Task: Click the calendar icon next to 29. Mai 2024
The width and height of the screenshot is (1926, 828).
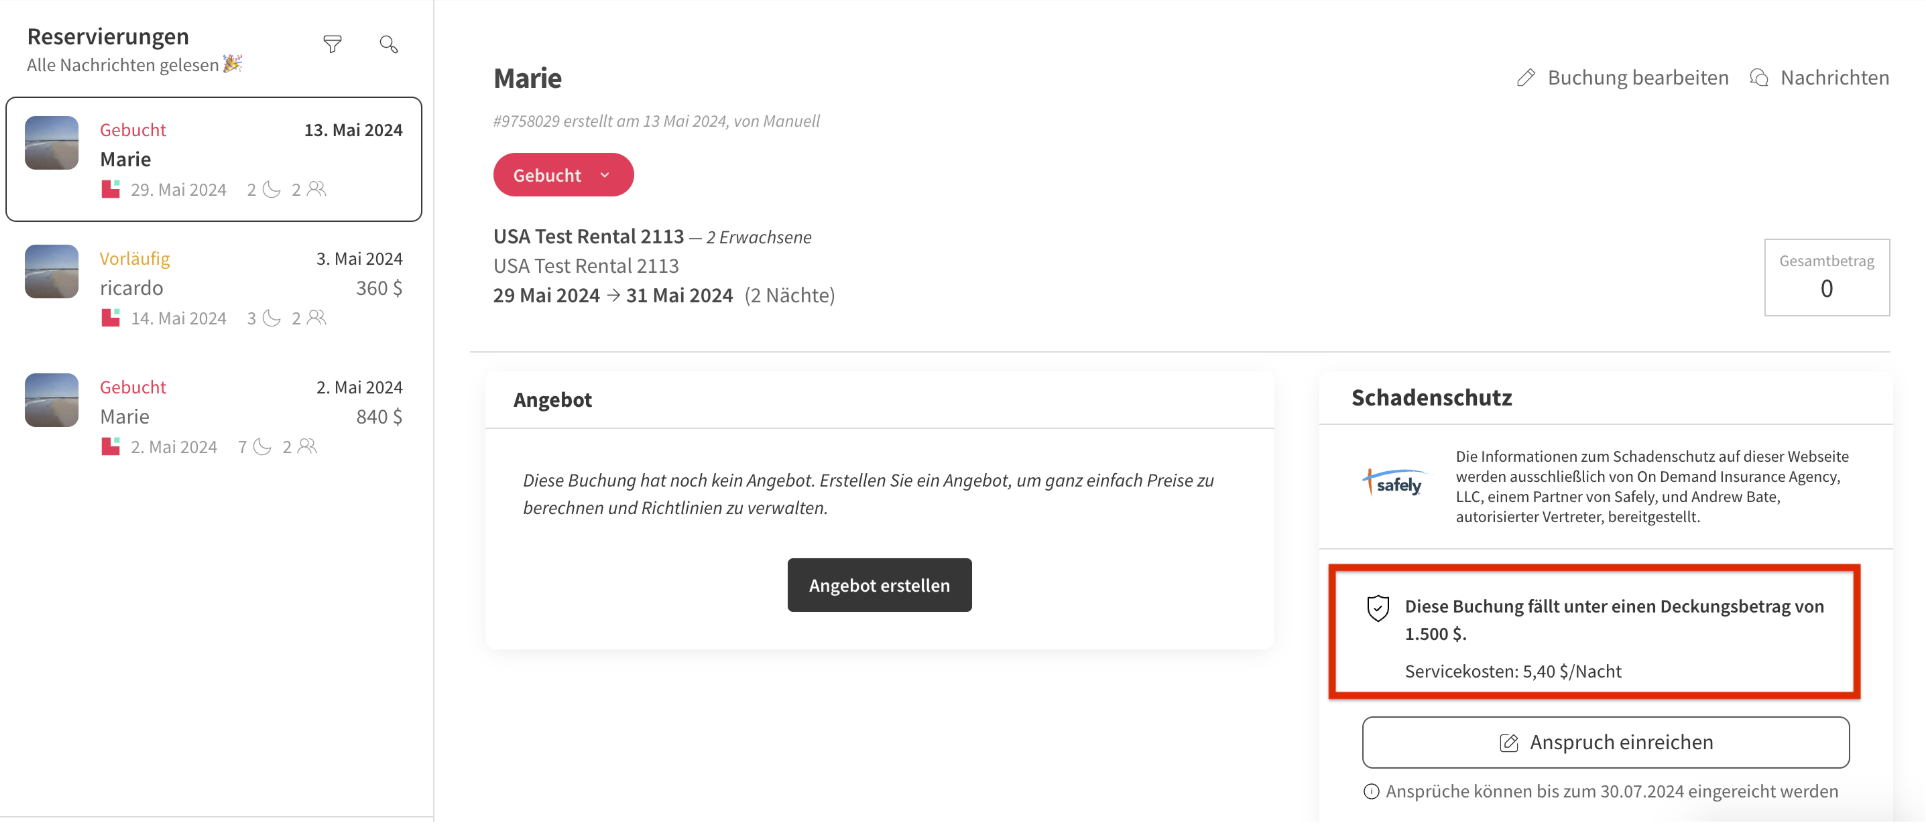Action: point(110,188)
